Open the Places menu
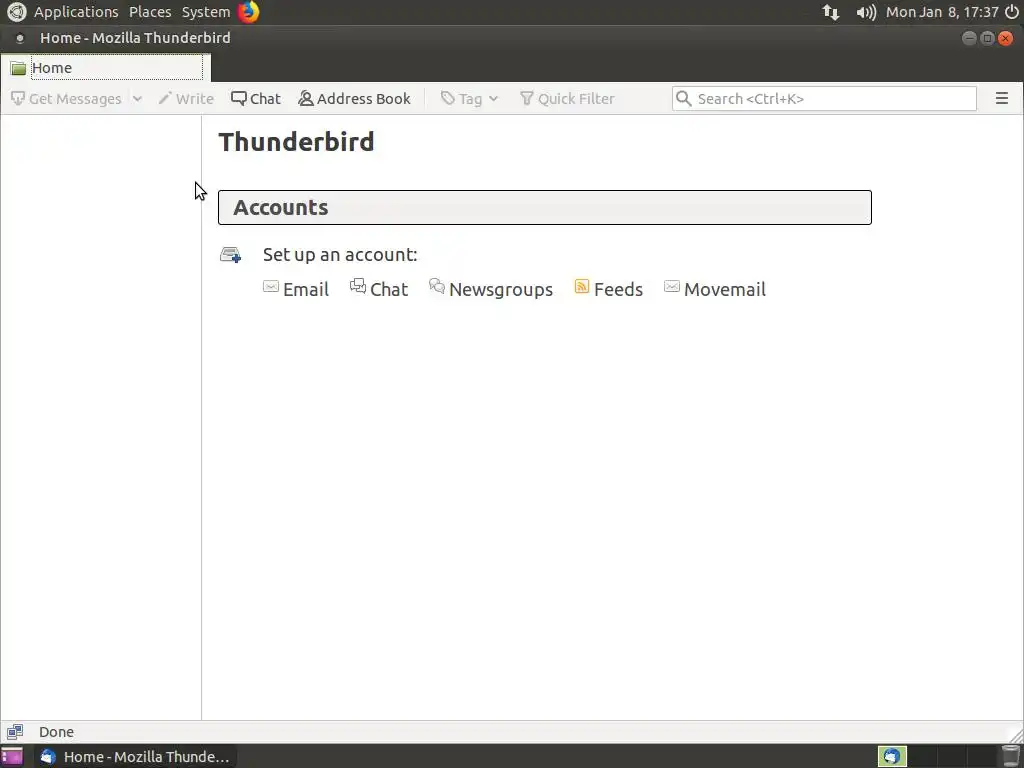 click(x=150, y=12)
